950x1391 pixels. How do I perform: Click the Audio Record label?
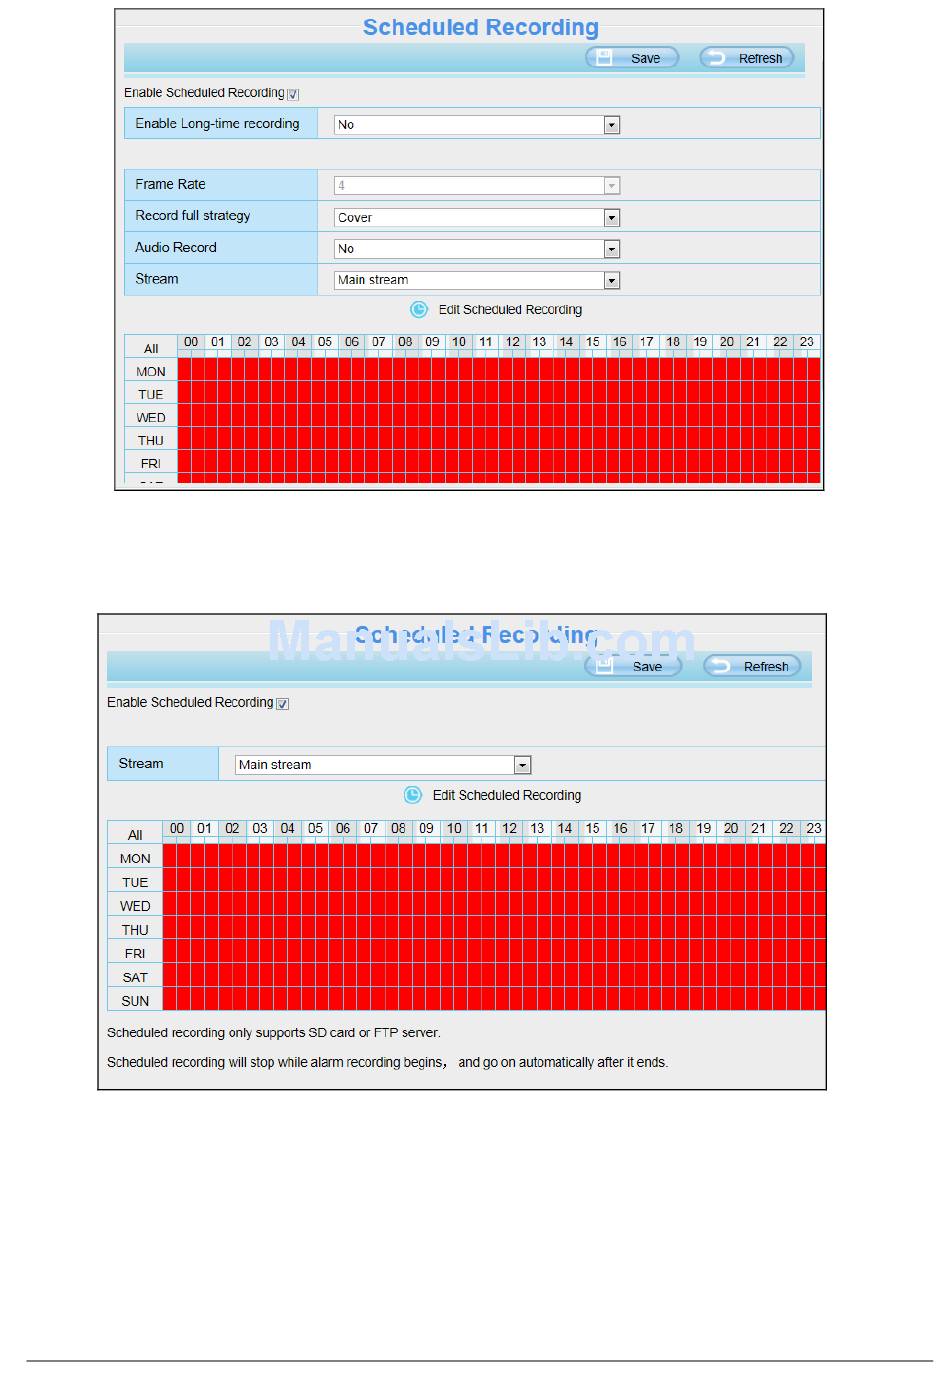pos(176,247)
